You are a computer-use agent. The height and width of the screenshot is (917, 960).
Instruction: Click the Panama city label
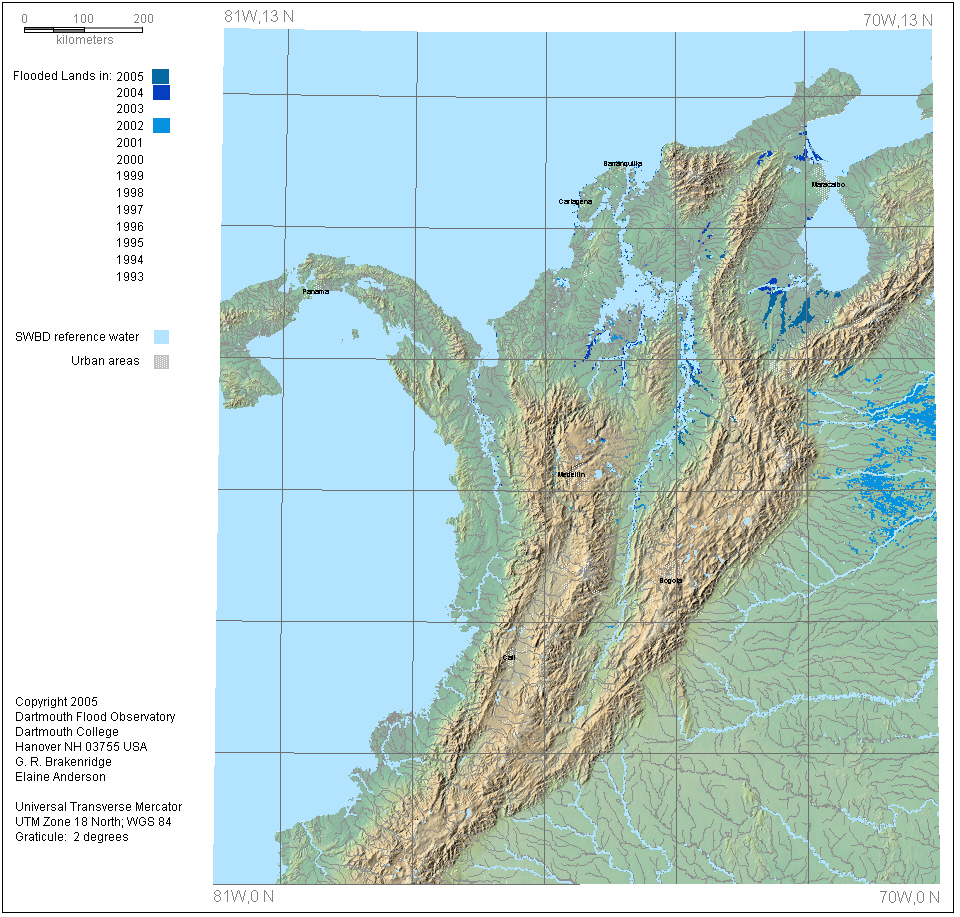click(315, 291)
